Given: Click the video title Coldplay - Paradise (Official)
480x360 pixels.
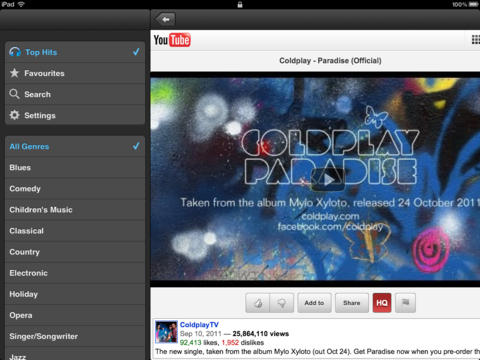Looking at the screenshot, I should click(330, 61).
